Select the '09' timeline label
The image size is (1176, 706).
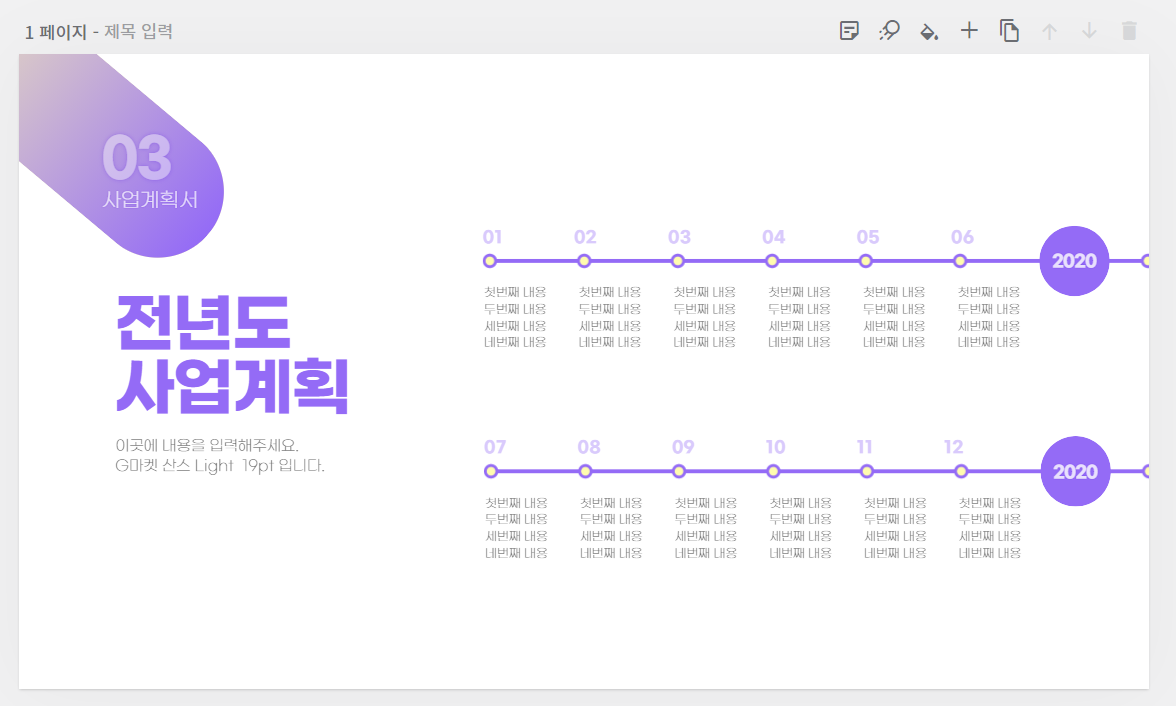pyautogui.click(x=683, y=447)
